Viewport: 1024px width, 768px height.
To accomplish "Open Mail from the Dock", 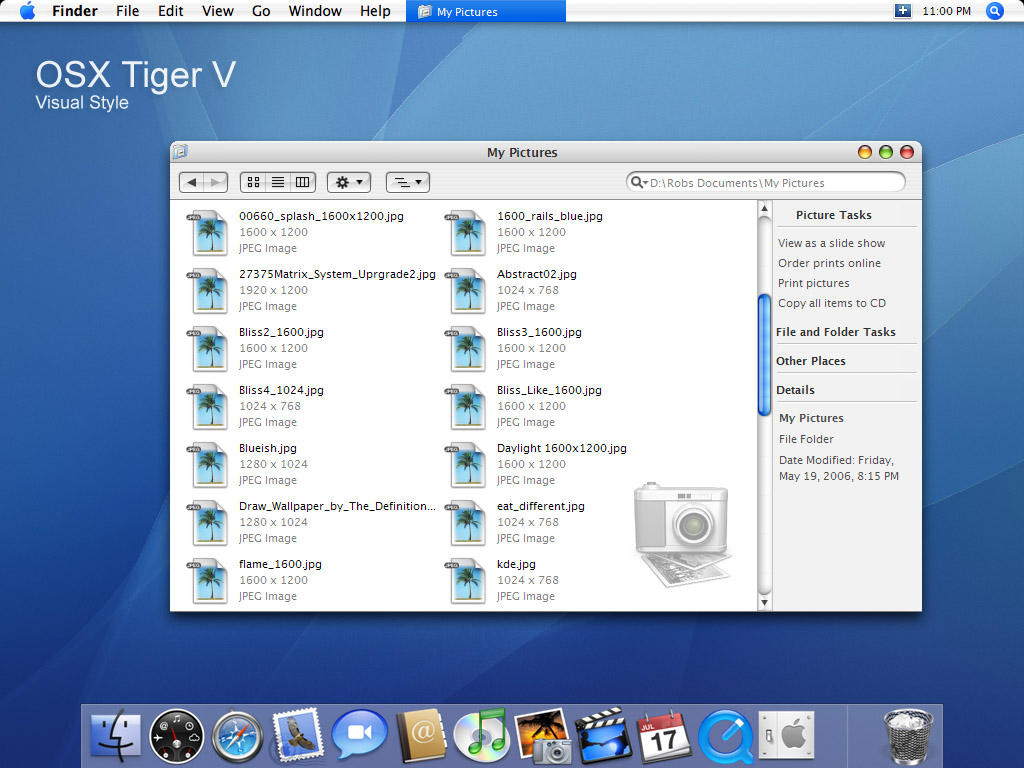I will click(295, 735).
